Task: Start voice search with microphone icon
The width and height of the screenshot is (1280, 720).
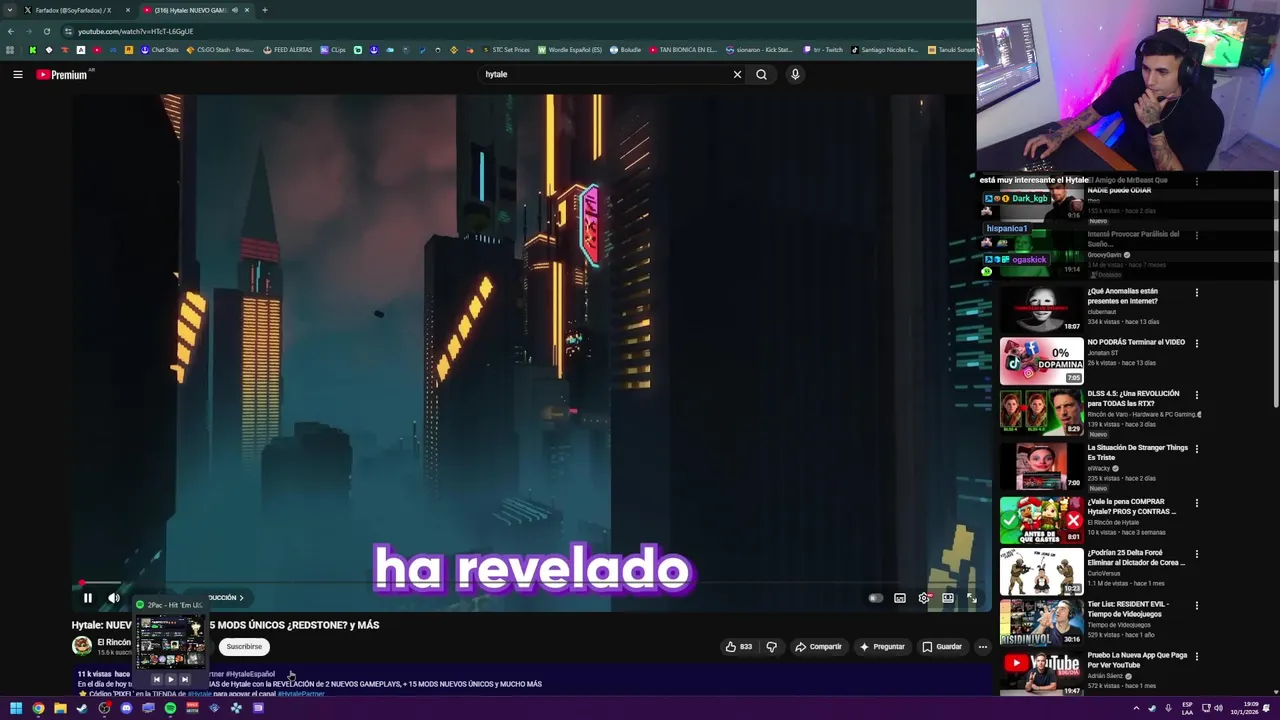Action: [x=795, y=74]
